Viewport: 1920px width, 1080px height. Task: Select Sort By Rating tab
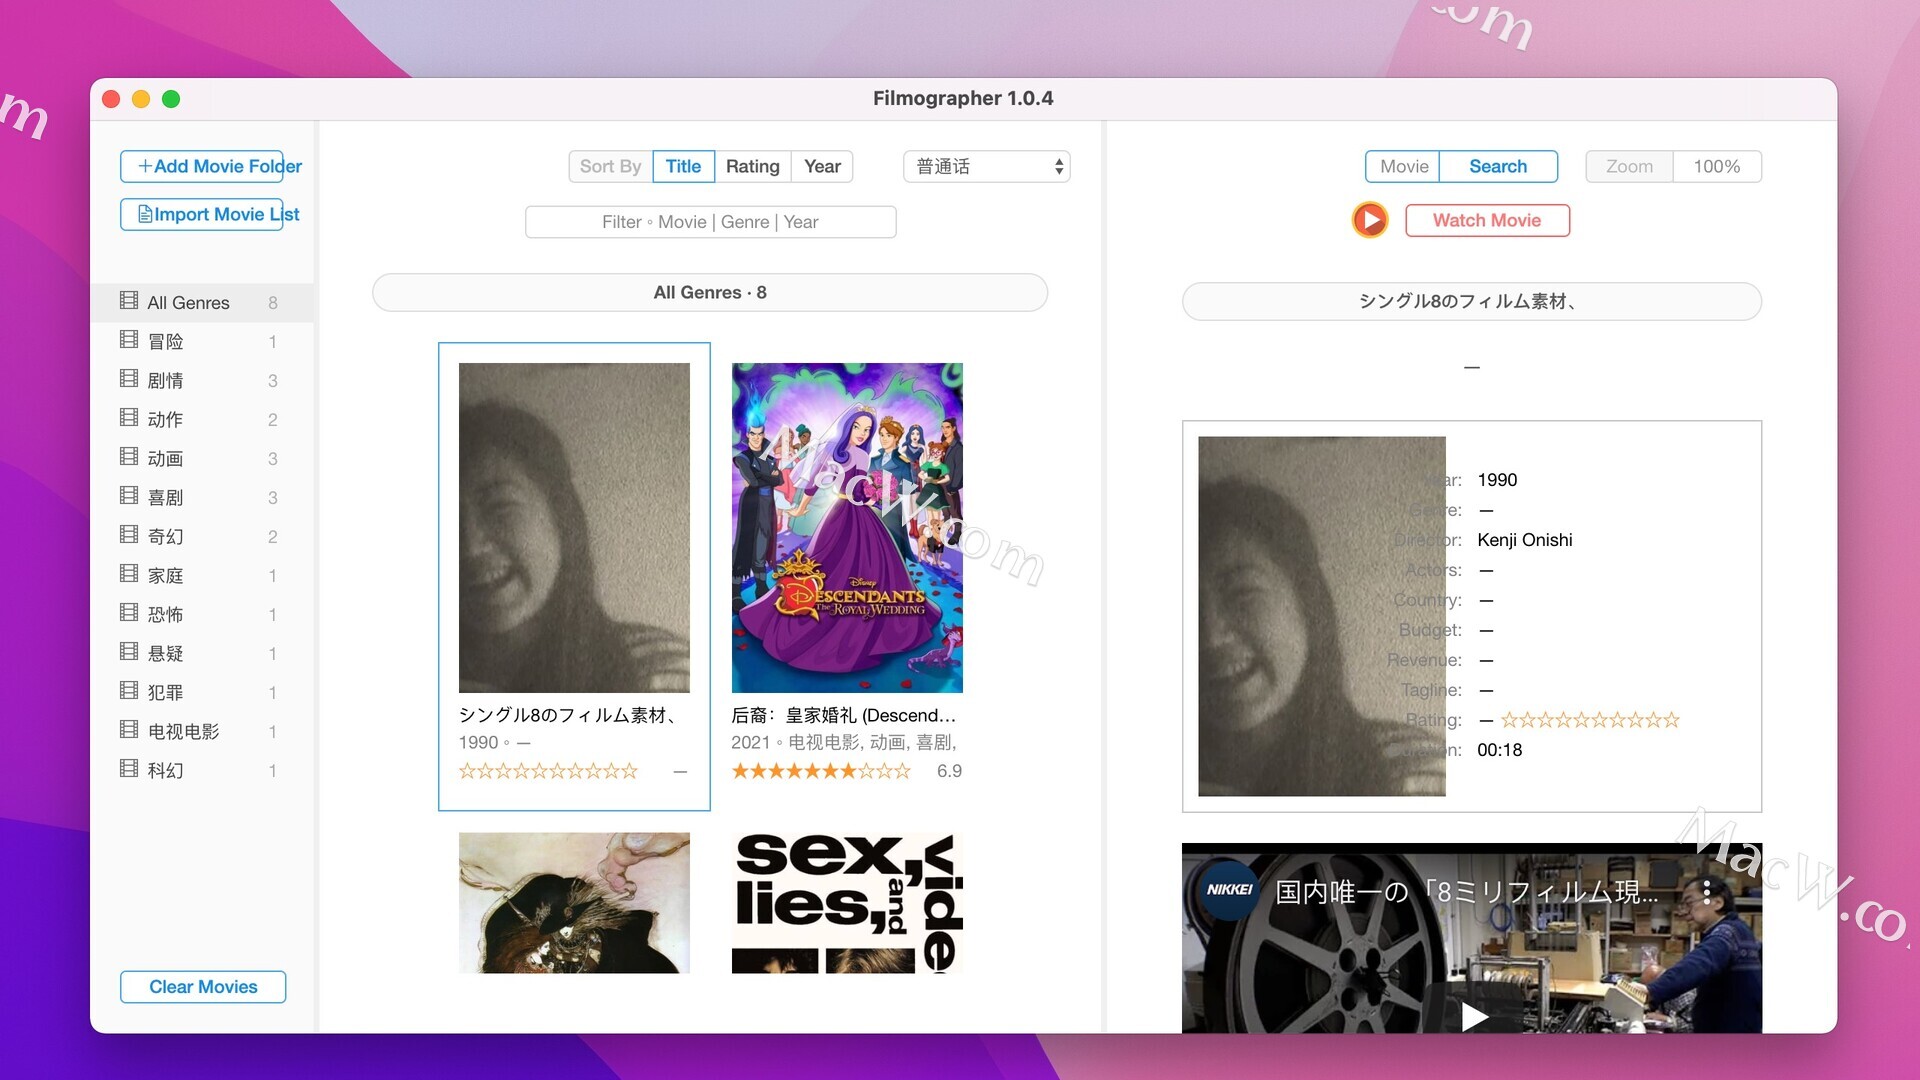(752, 166)
